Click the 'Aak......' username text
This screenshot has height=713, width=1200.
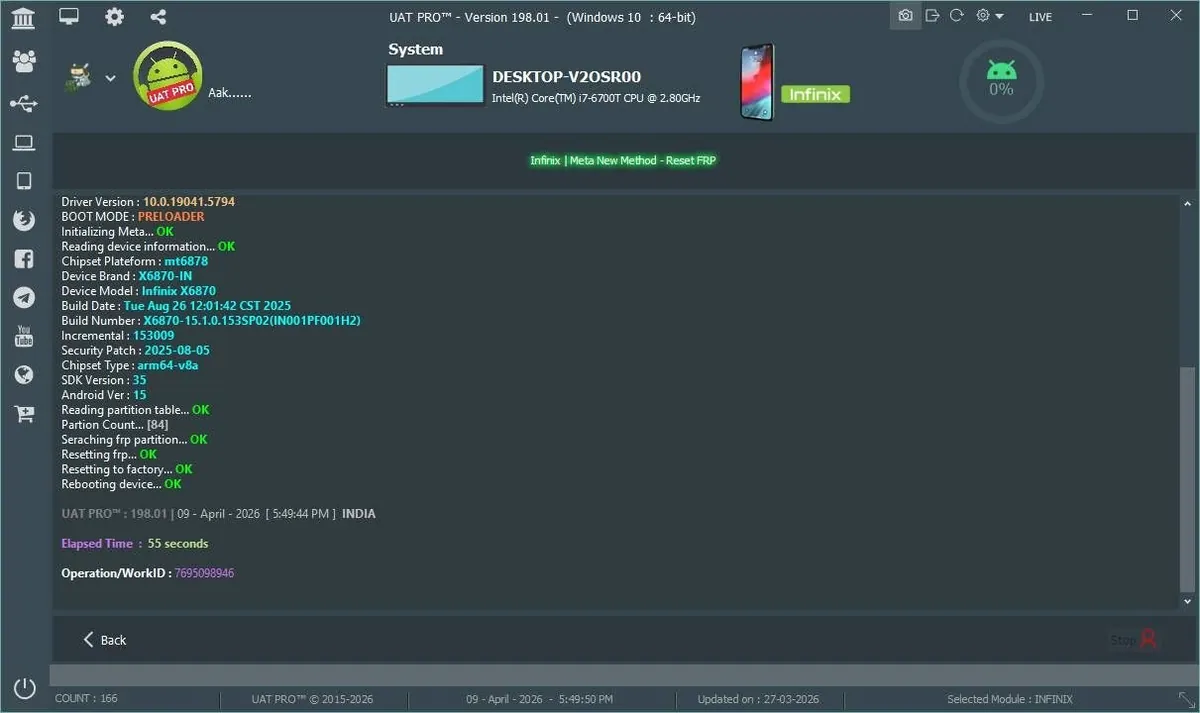point(230,93)
